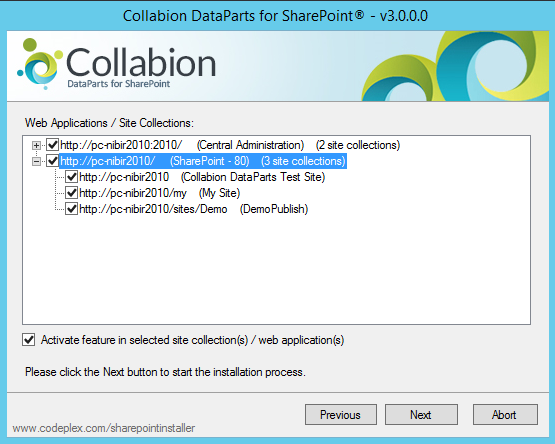Uncheck the My Site collection checkbox
555x444 pixels.
[72, 193]
